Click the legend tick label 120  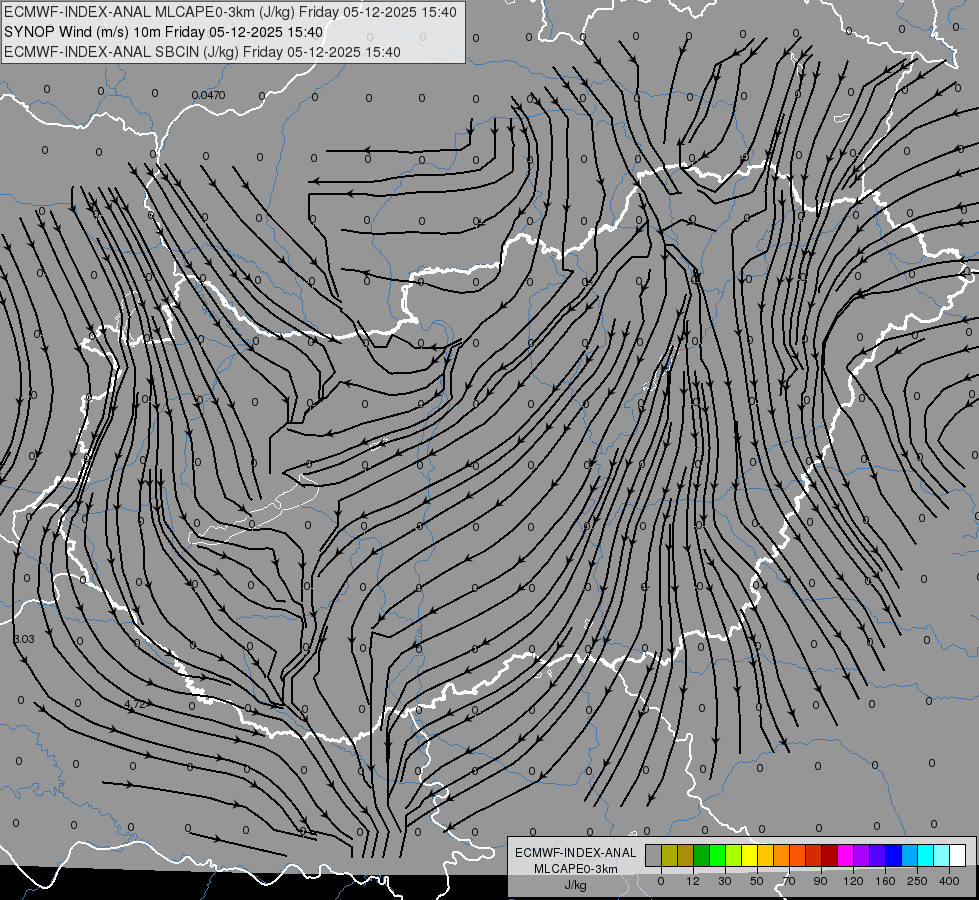(854, 881)
